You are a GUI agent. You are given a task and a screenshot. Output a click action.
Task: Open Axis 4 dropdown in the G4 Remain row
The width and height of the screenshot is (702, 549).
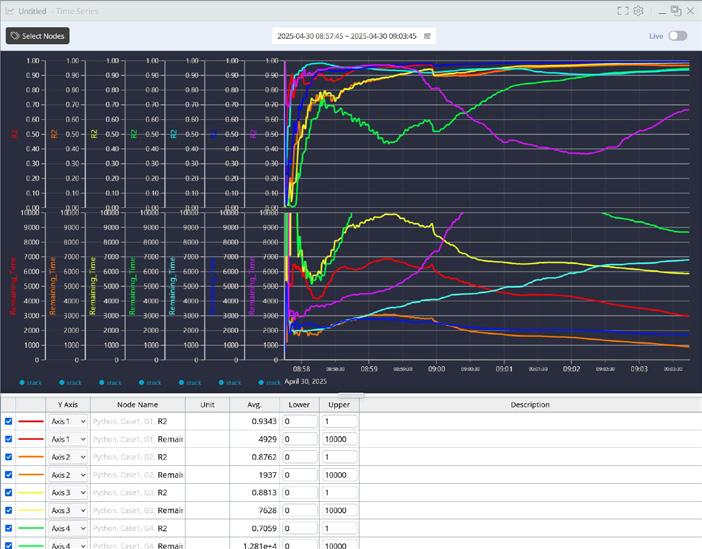click(x=68, y=545)
